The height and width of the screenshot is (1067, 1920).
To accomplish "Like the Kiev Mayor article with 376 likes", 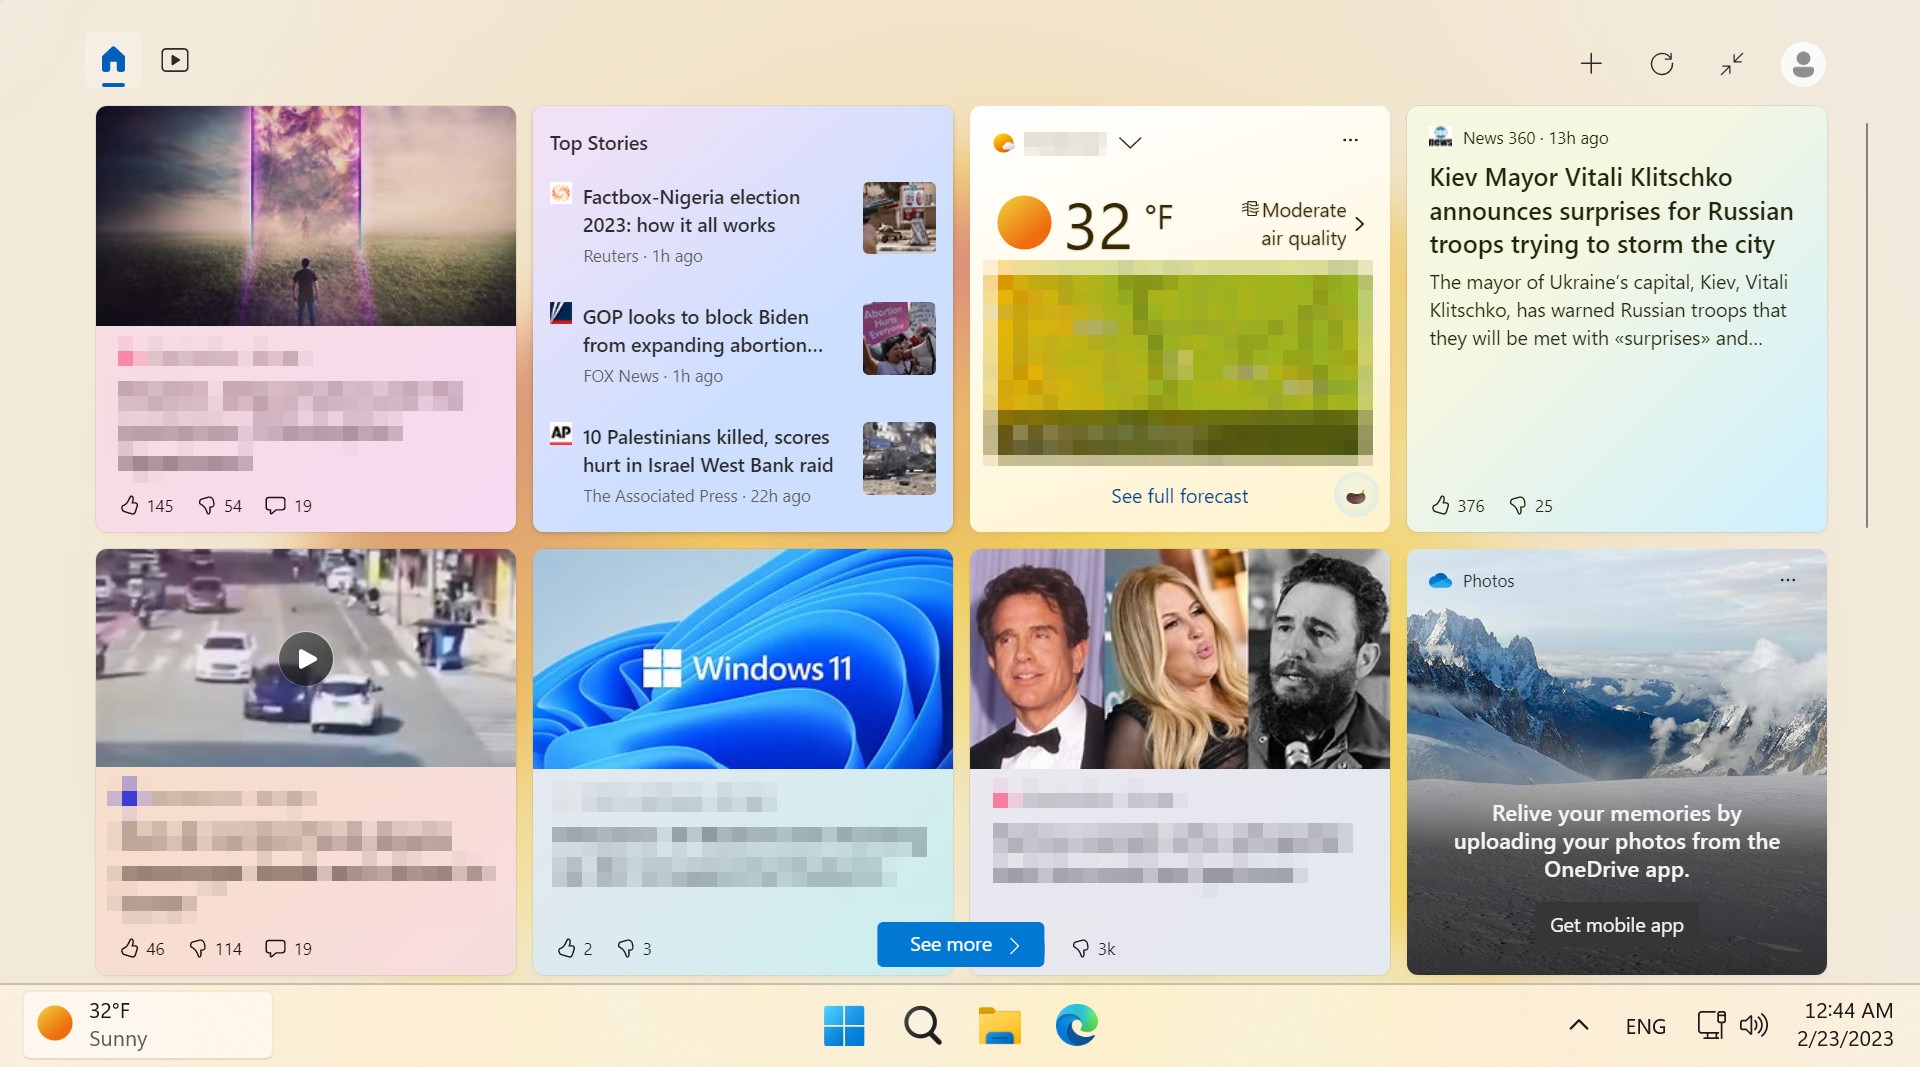I will point(1457,506).
